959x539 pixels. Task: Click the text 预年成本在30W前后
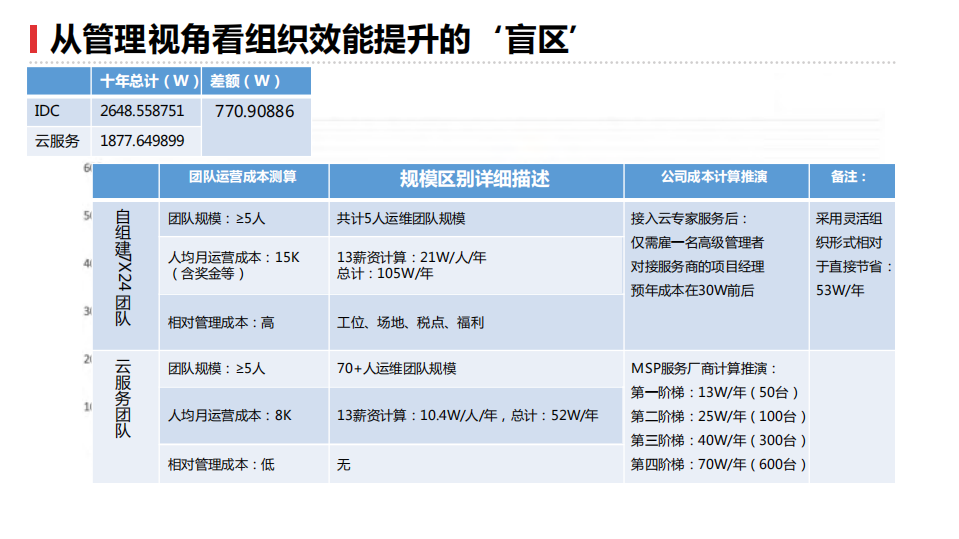pos(692,291)
